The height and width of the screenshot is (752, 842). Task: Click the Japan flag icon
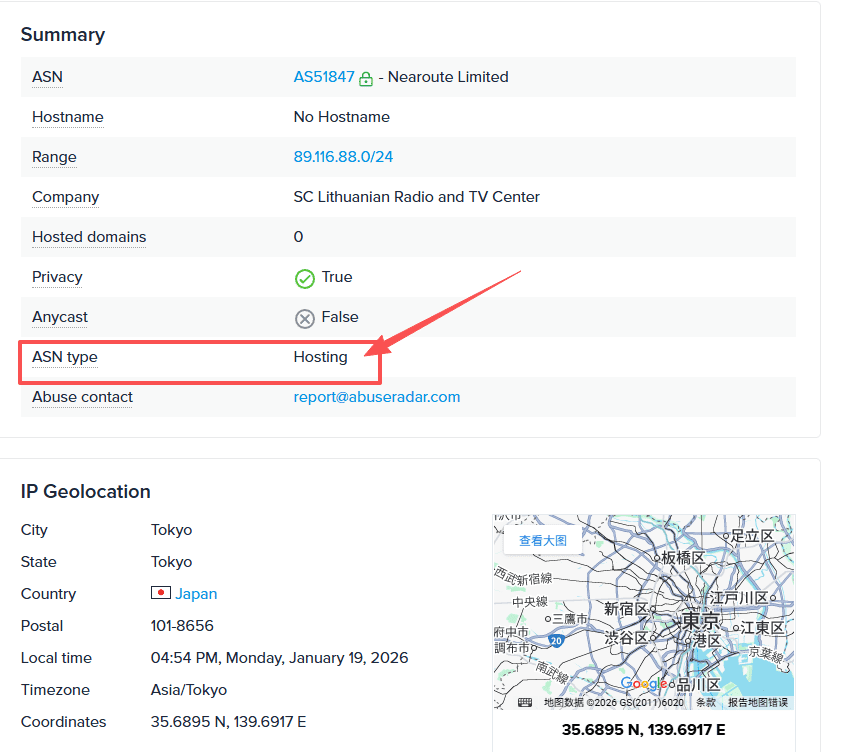160,593
